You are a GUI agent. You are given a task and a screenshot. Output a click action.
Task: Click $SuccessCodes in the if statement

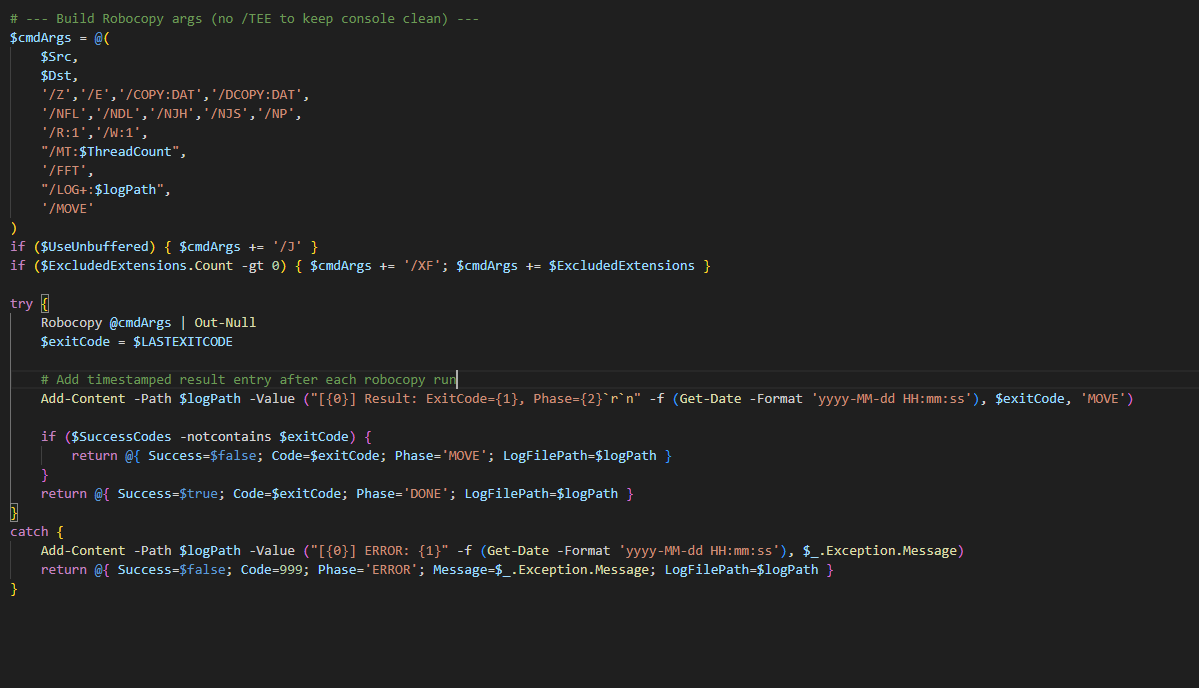coord(122,436)
